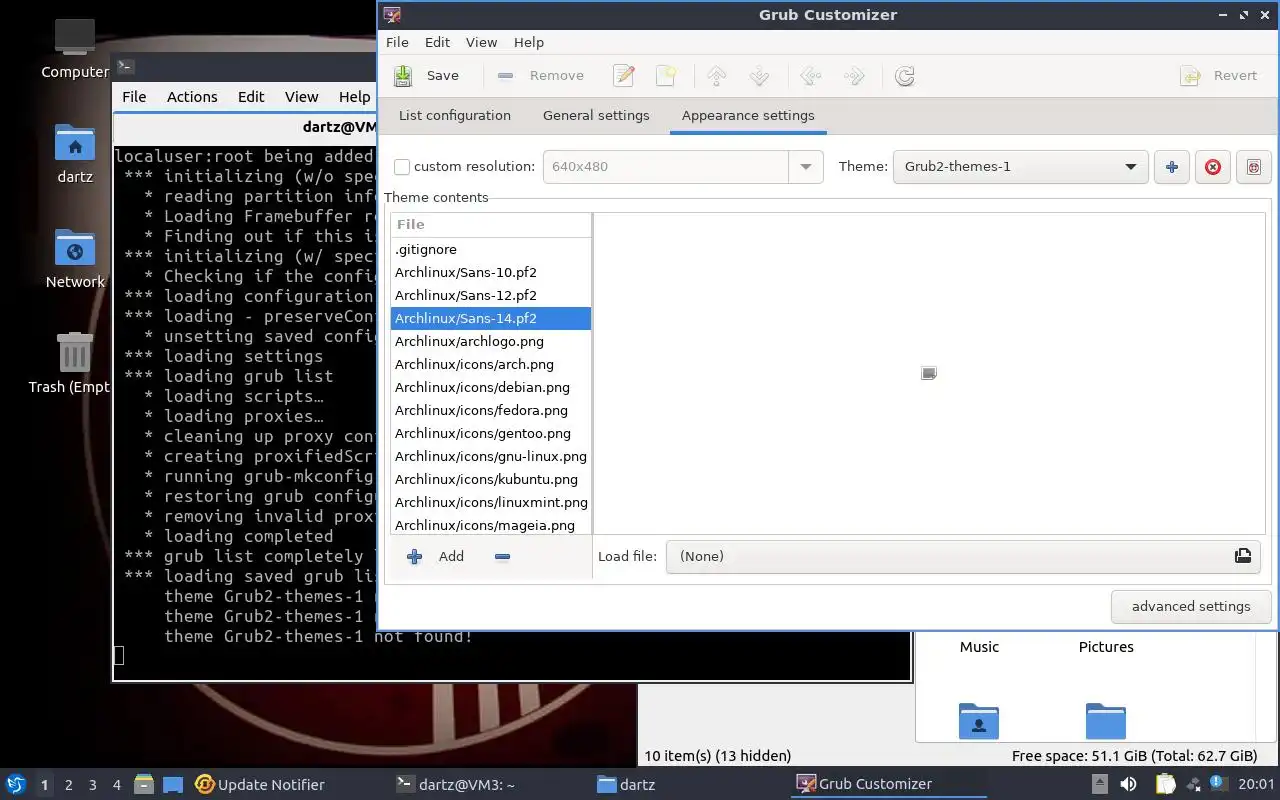Open Network desktop icon

click(75, 258)
